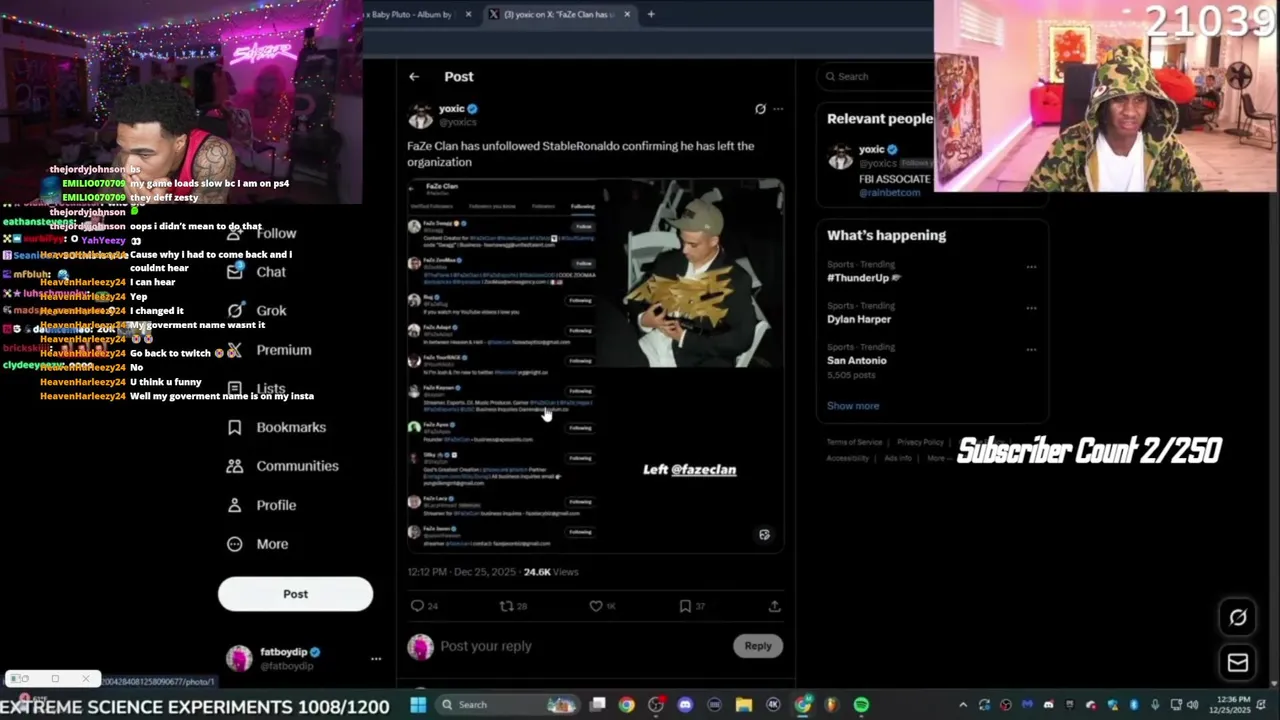1280x720 pixels.
Task: Open Grok in the X sidebar
Action: (257, 311)
